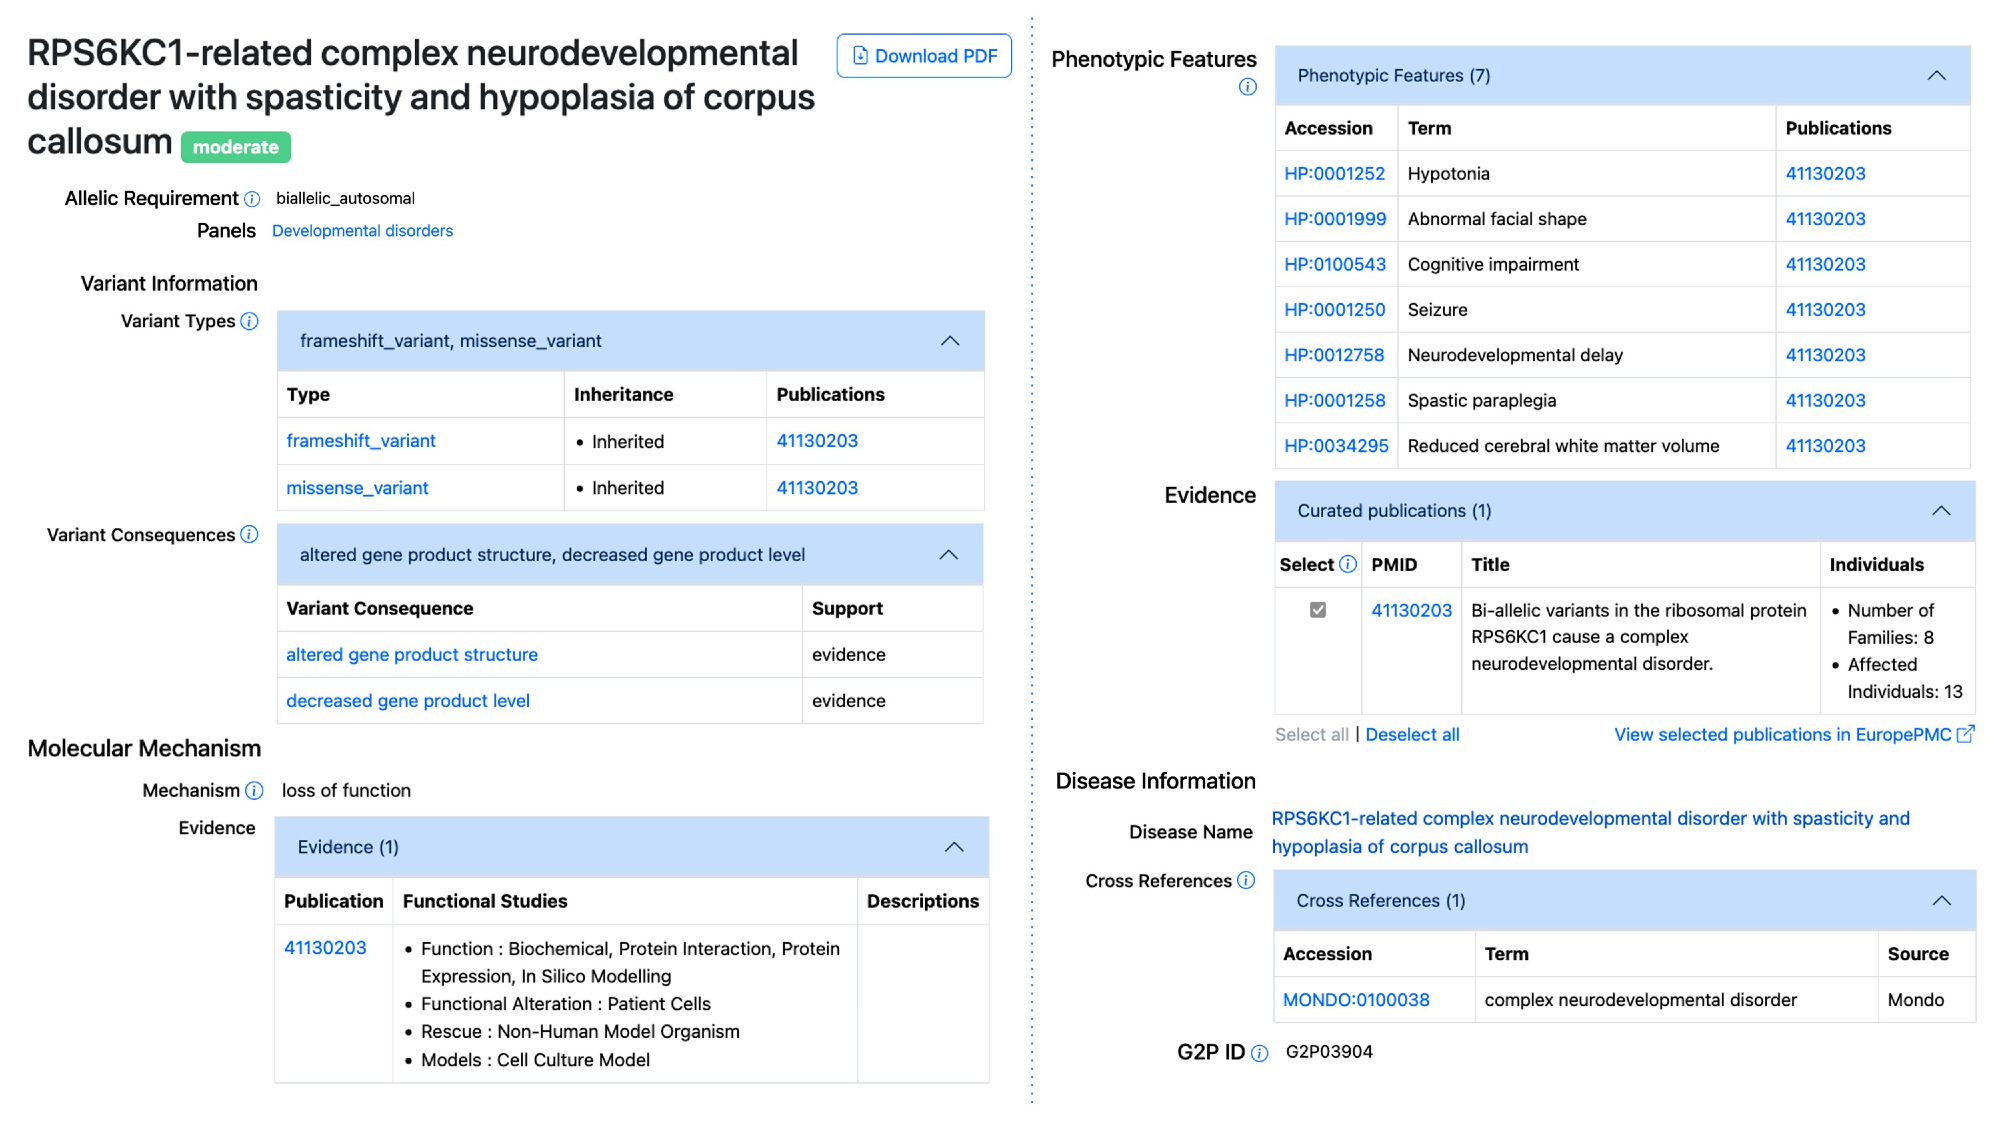
Task: Open the MONDO:0100038 cross reference
Action: (1355, 1000)
